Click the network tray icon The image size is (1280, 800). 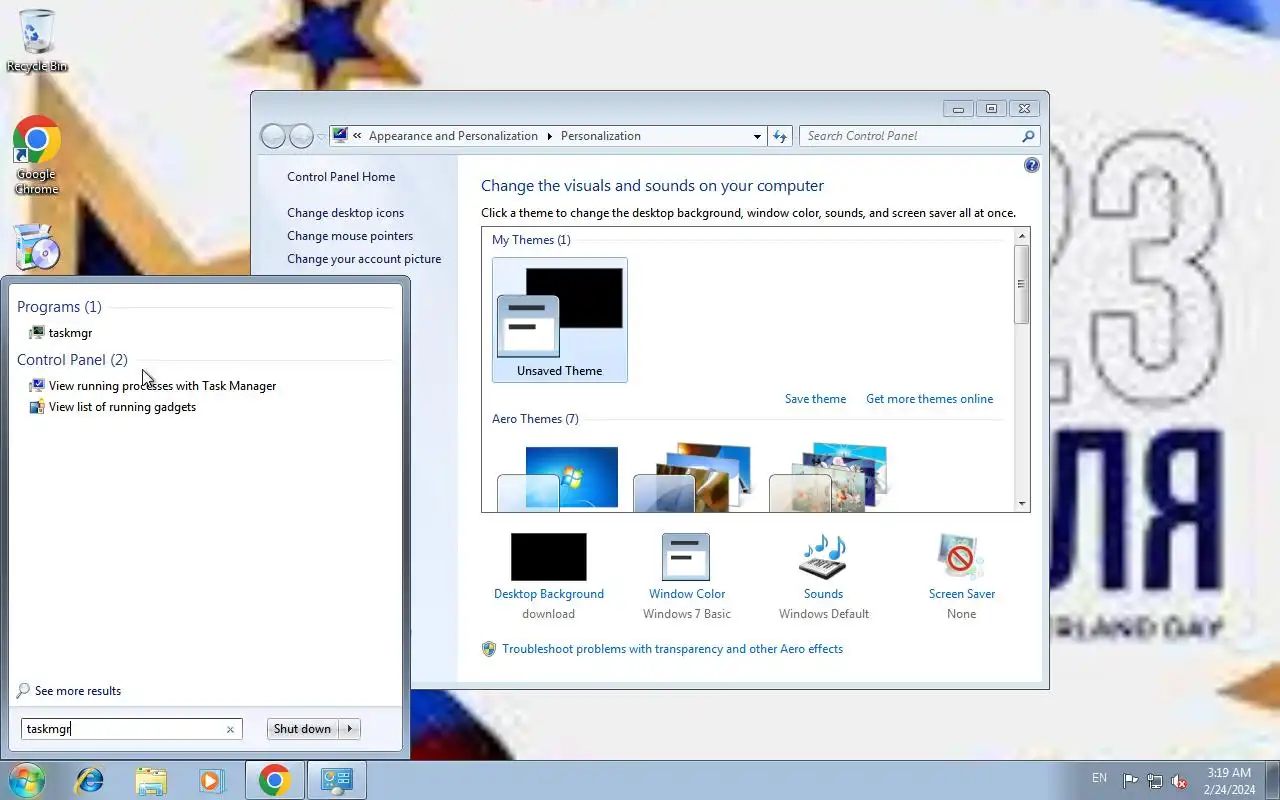[x=1155, y=781]
